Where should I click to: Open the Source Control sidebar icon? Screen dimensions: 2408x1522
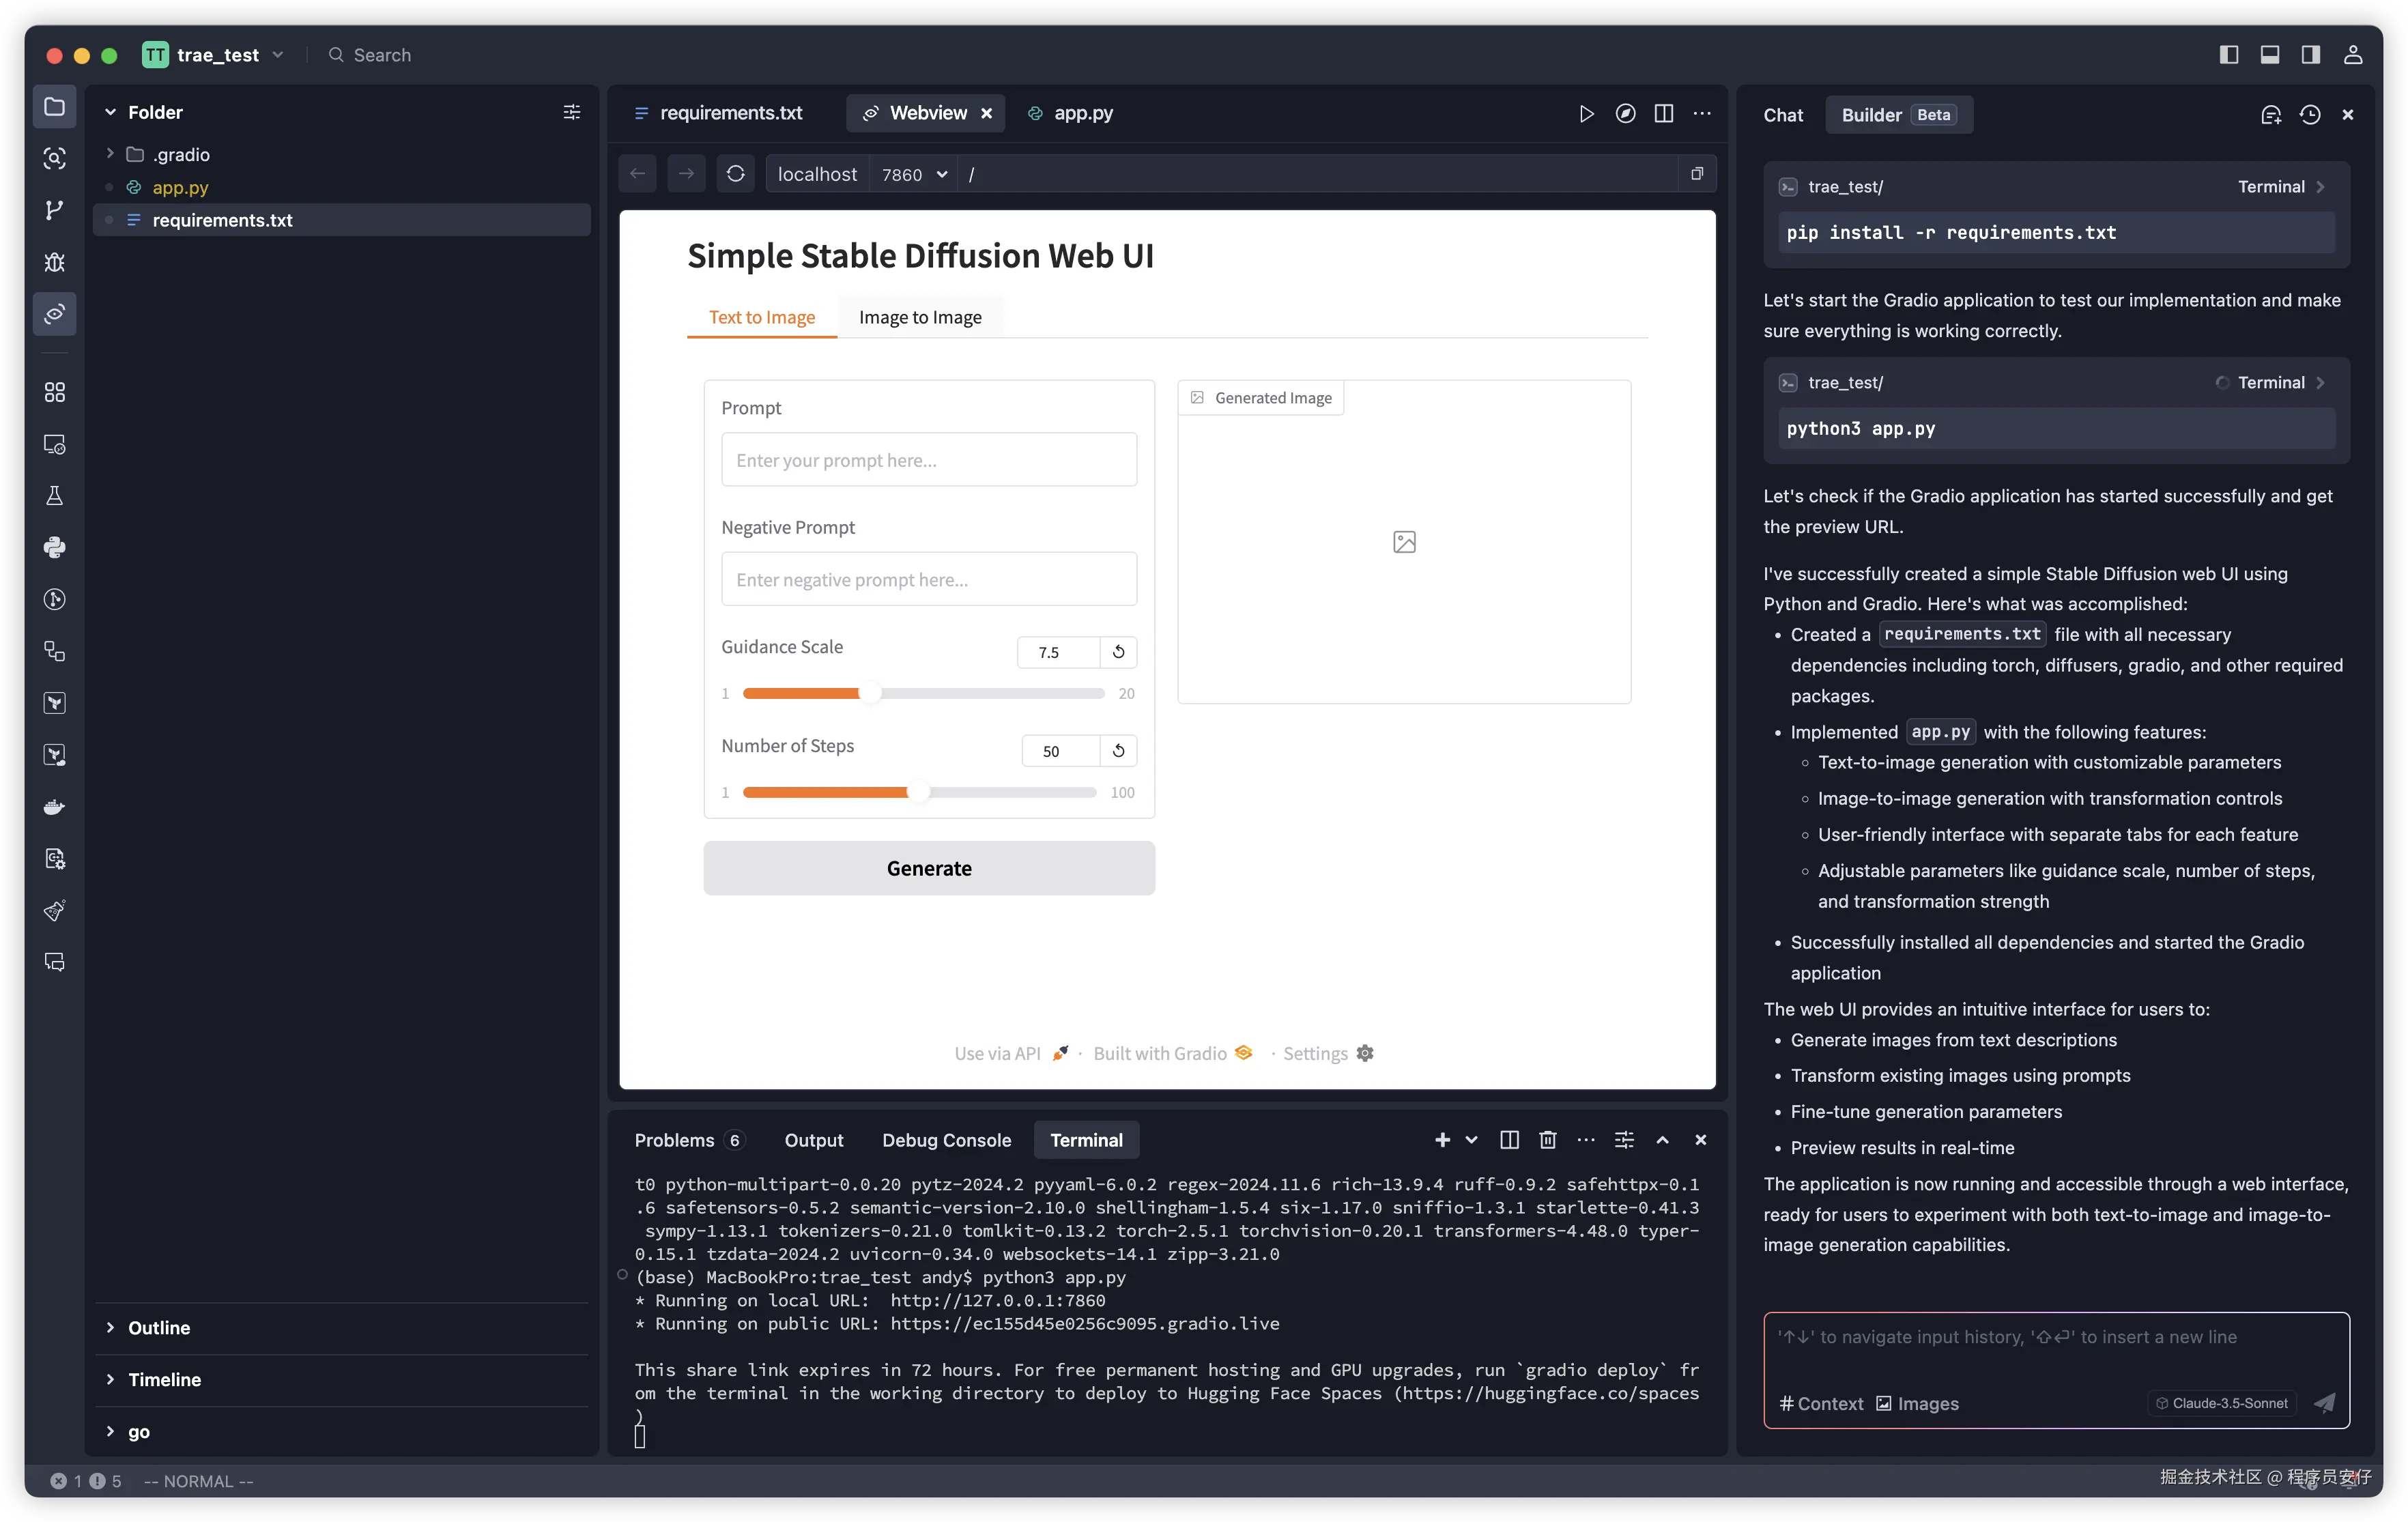54,210
